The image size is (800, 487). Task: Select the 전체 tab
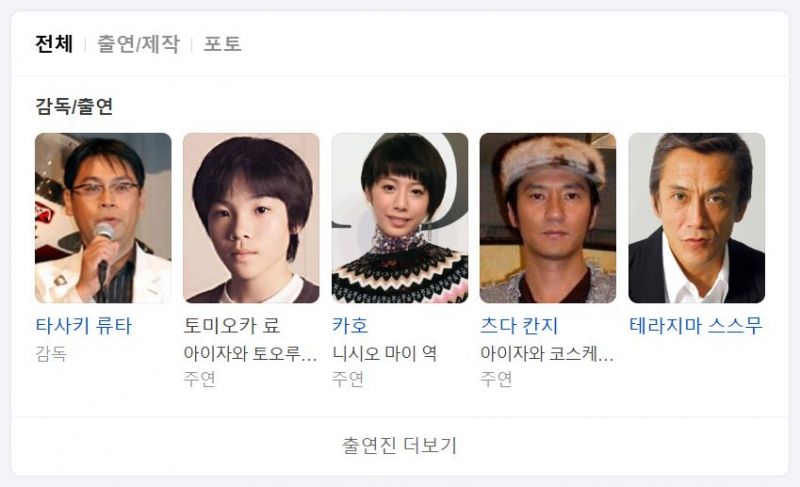(x=54, y=44)
